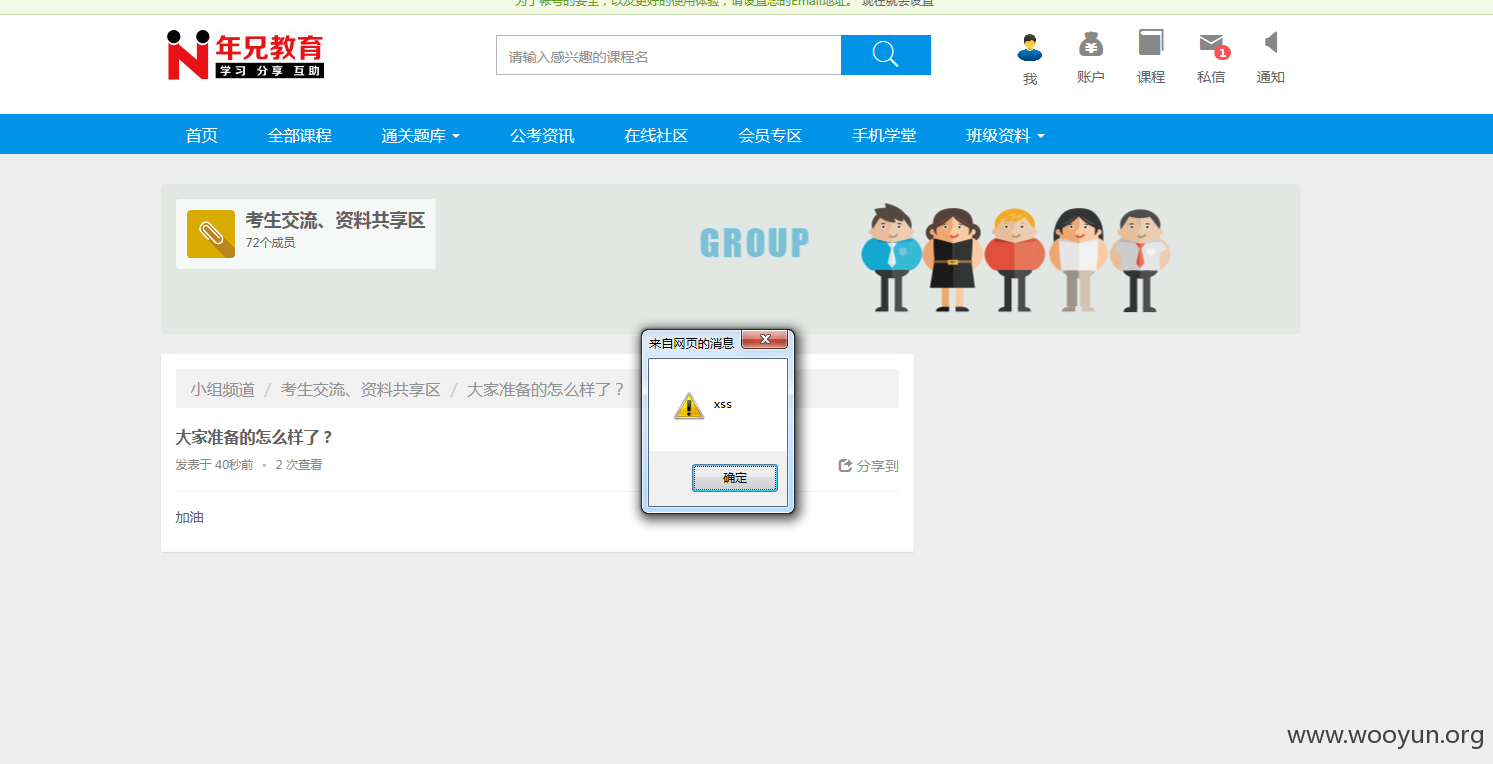Expand the 通关题库 dropdown menu
The width and height of the screenshot is (1493, 764).
(x=420, y=135)
